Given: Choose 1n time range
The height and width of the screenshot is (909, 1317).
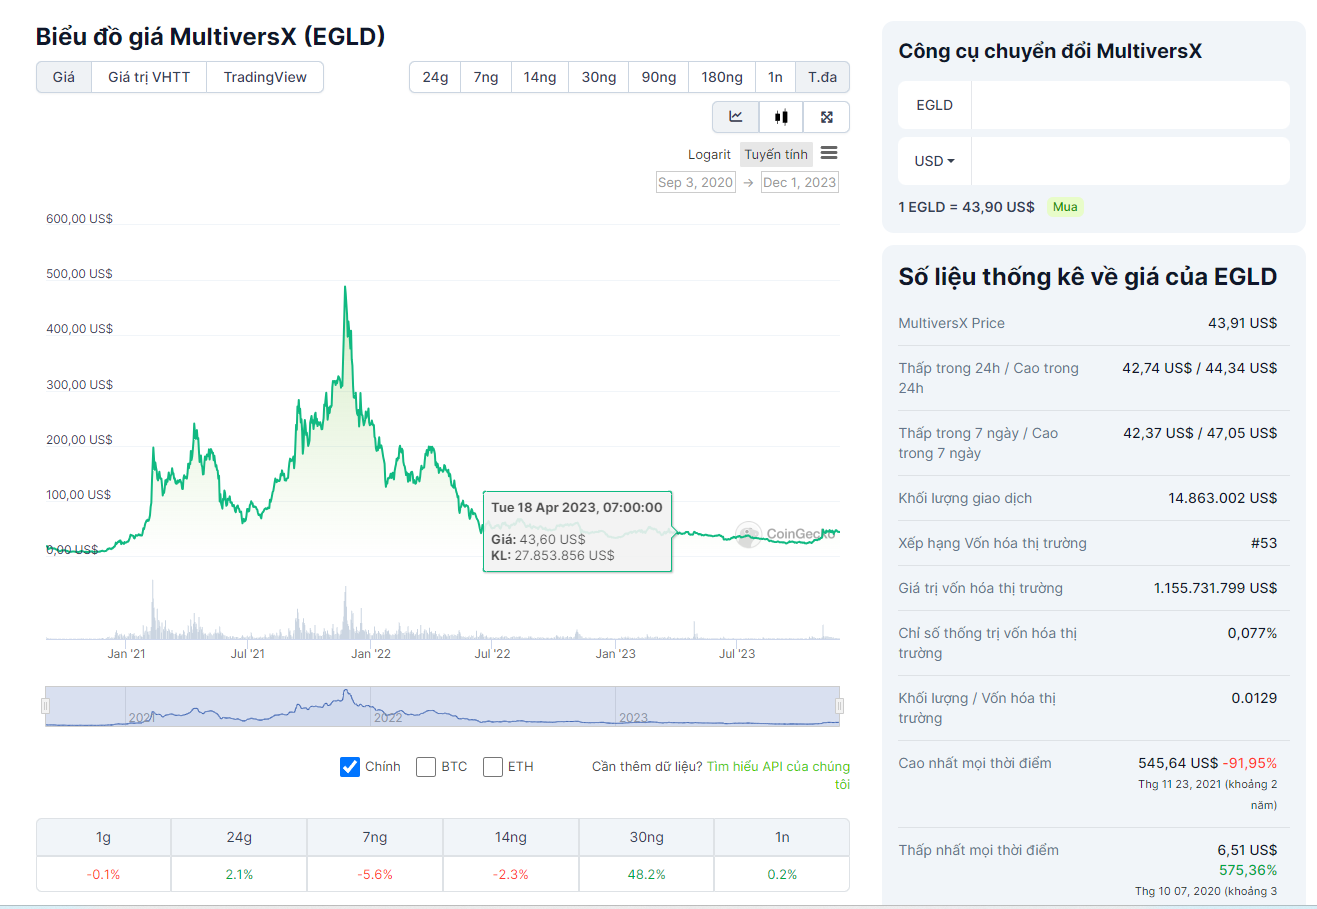Looking at the screenshot, I should (775, 77).
